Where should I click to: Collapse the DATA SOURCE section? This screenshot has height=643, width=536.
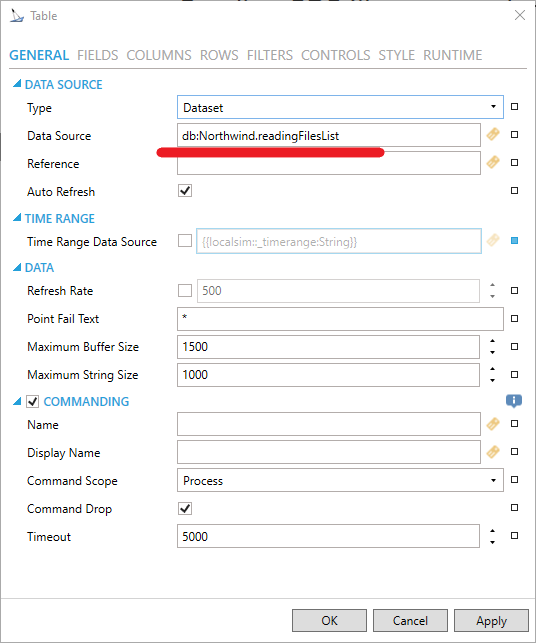click(17, 84)
